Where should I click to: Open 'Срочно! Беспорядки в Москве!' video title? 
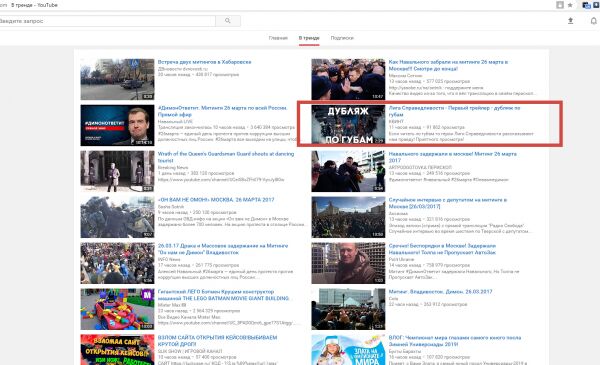coord(442,249)
